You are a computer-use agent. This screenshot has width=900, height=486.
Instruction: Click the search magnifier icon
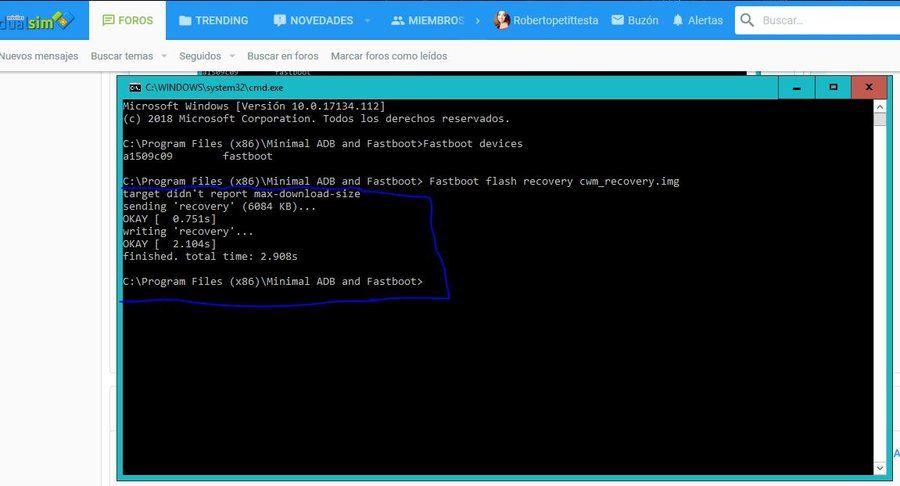pyautogui.click(x=747, y=20)
